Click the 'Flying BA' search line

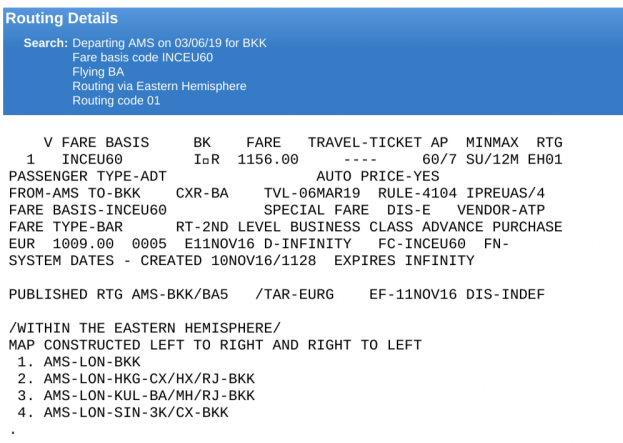point(98,72)
